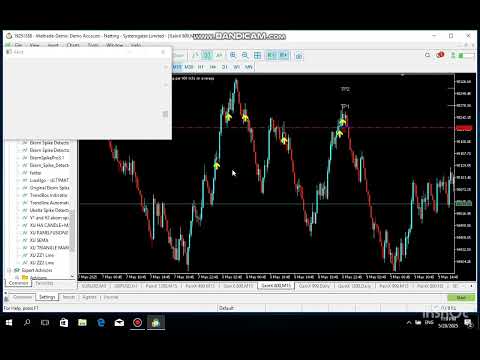This screenshot has width=480, height=360.
Task: Switch to GainX 999 Daily chart tab
Action: pyautogui.click(x=314, y=286)
